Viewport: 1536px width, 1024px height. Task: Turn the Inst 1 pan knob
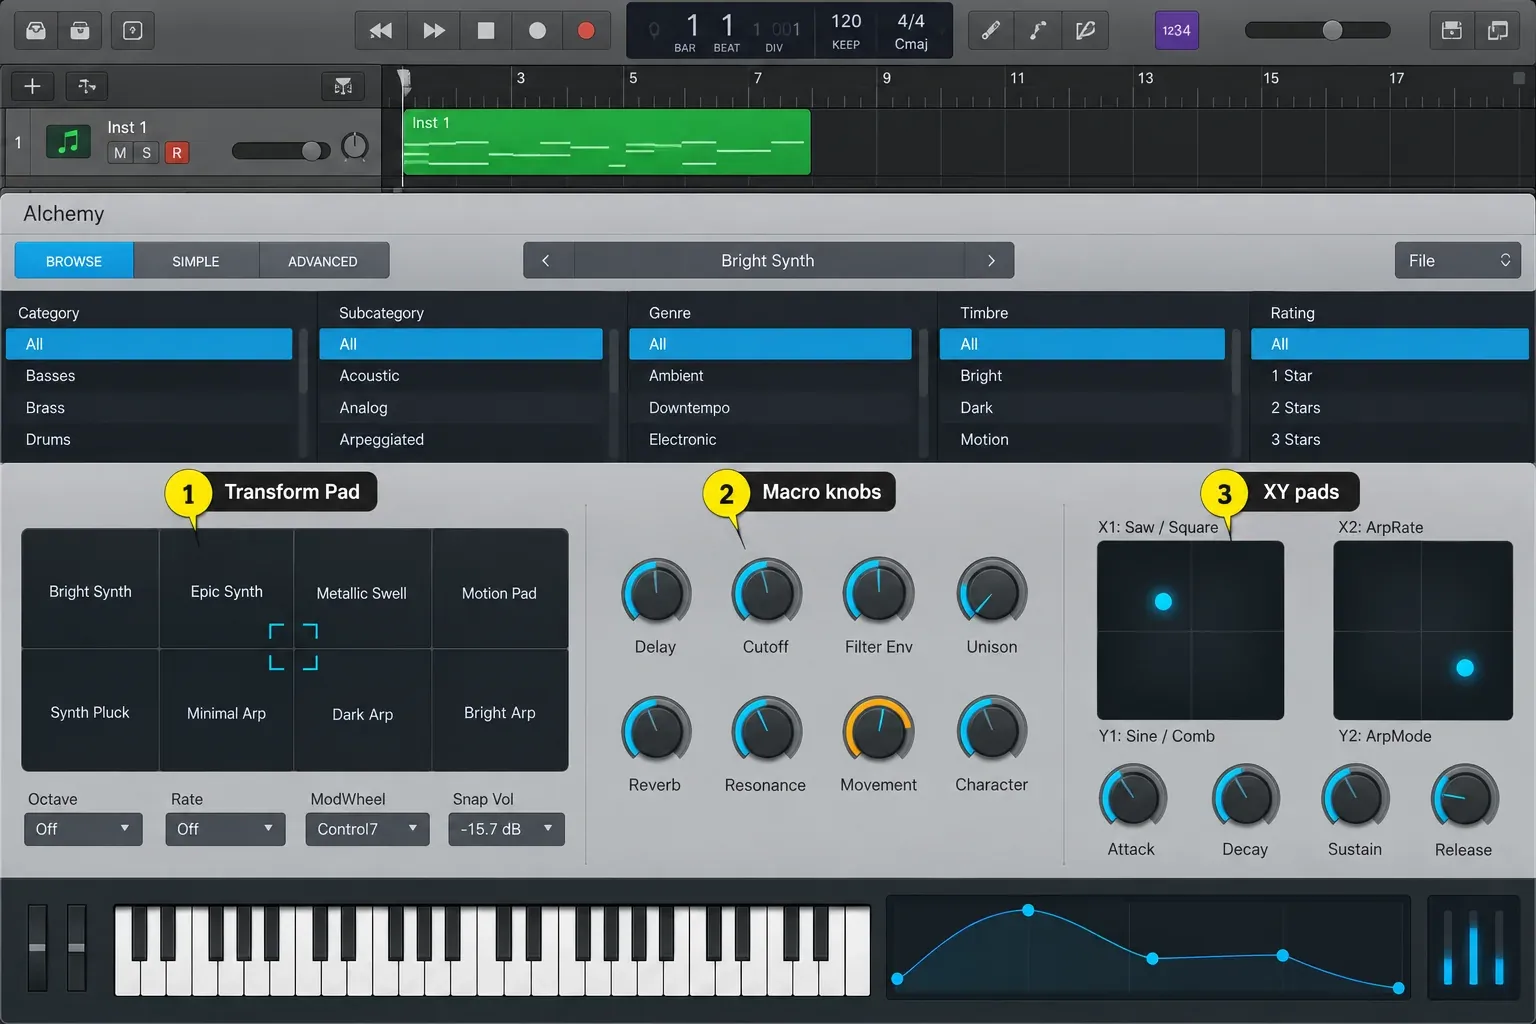355,147
